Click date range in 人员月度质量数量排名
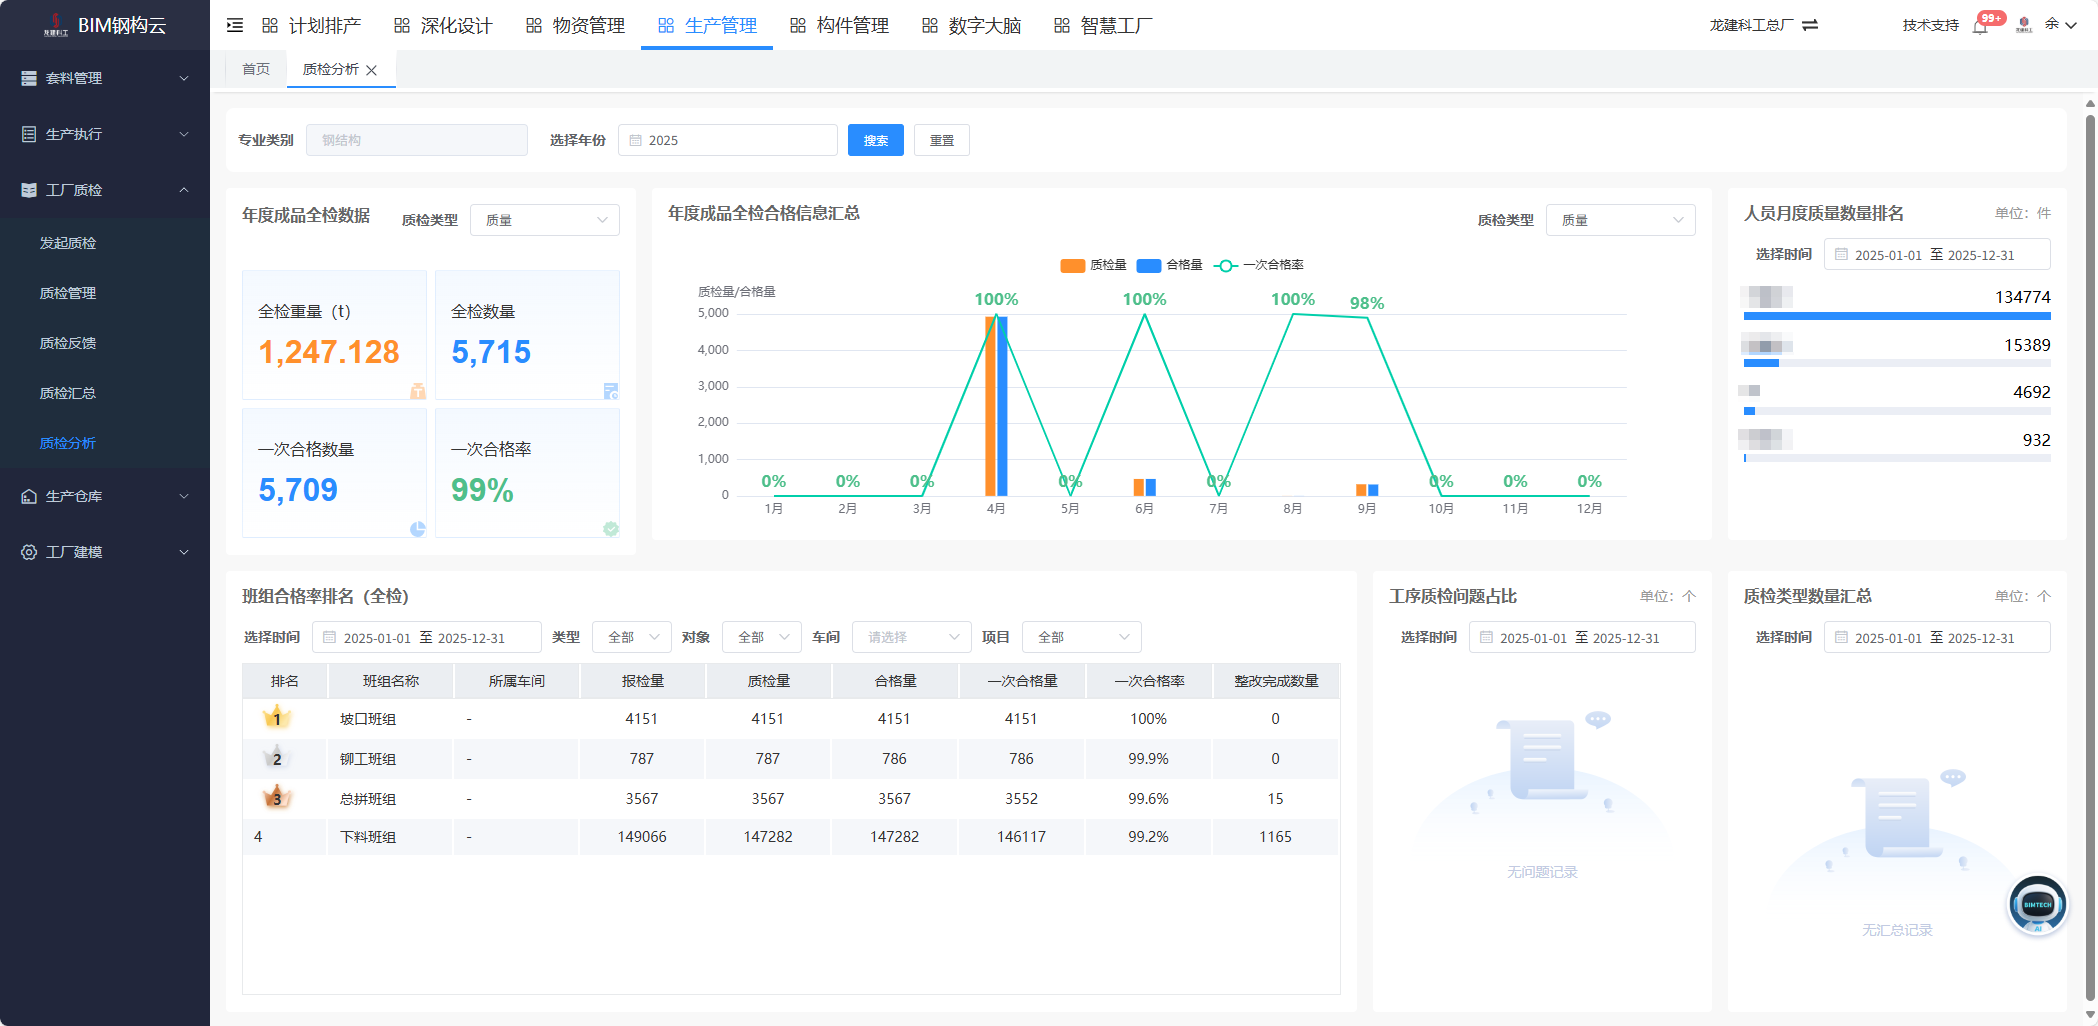The image size is (2098, 1026). click(1937, 254)
